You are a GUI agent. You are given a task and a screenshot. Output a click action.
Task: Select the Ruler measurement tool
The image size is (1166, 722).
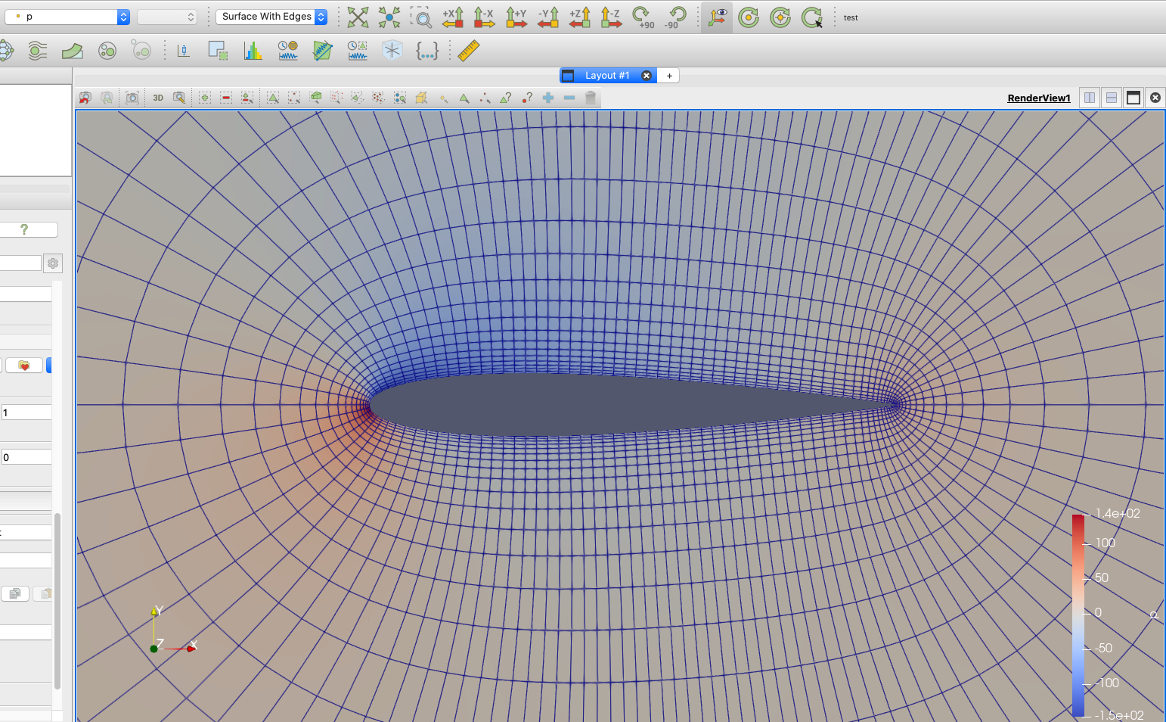(x=468, y=51)
